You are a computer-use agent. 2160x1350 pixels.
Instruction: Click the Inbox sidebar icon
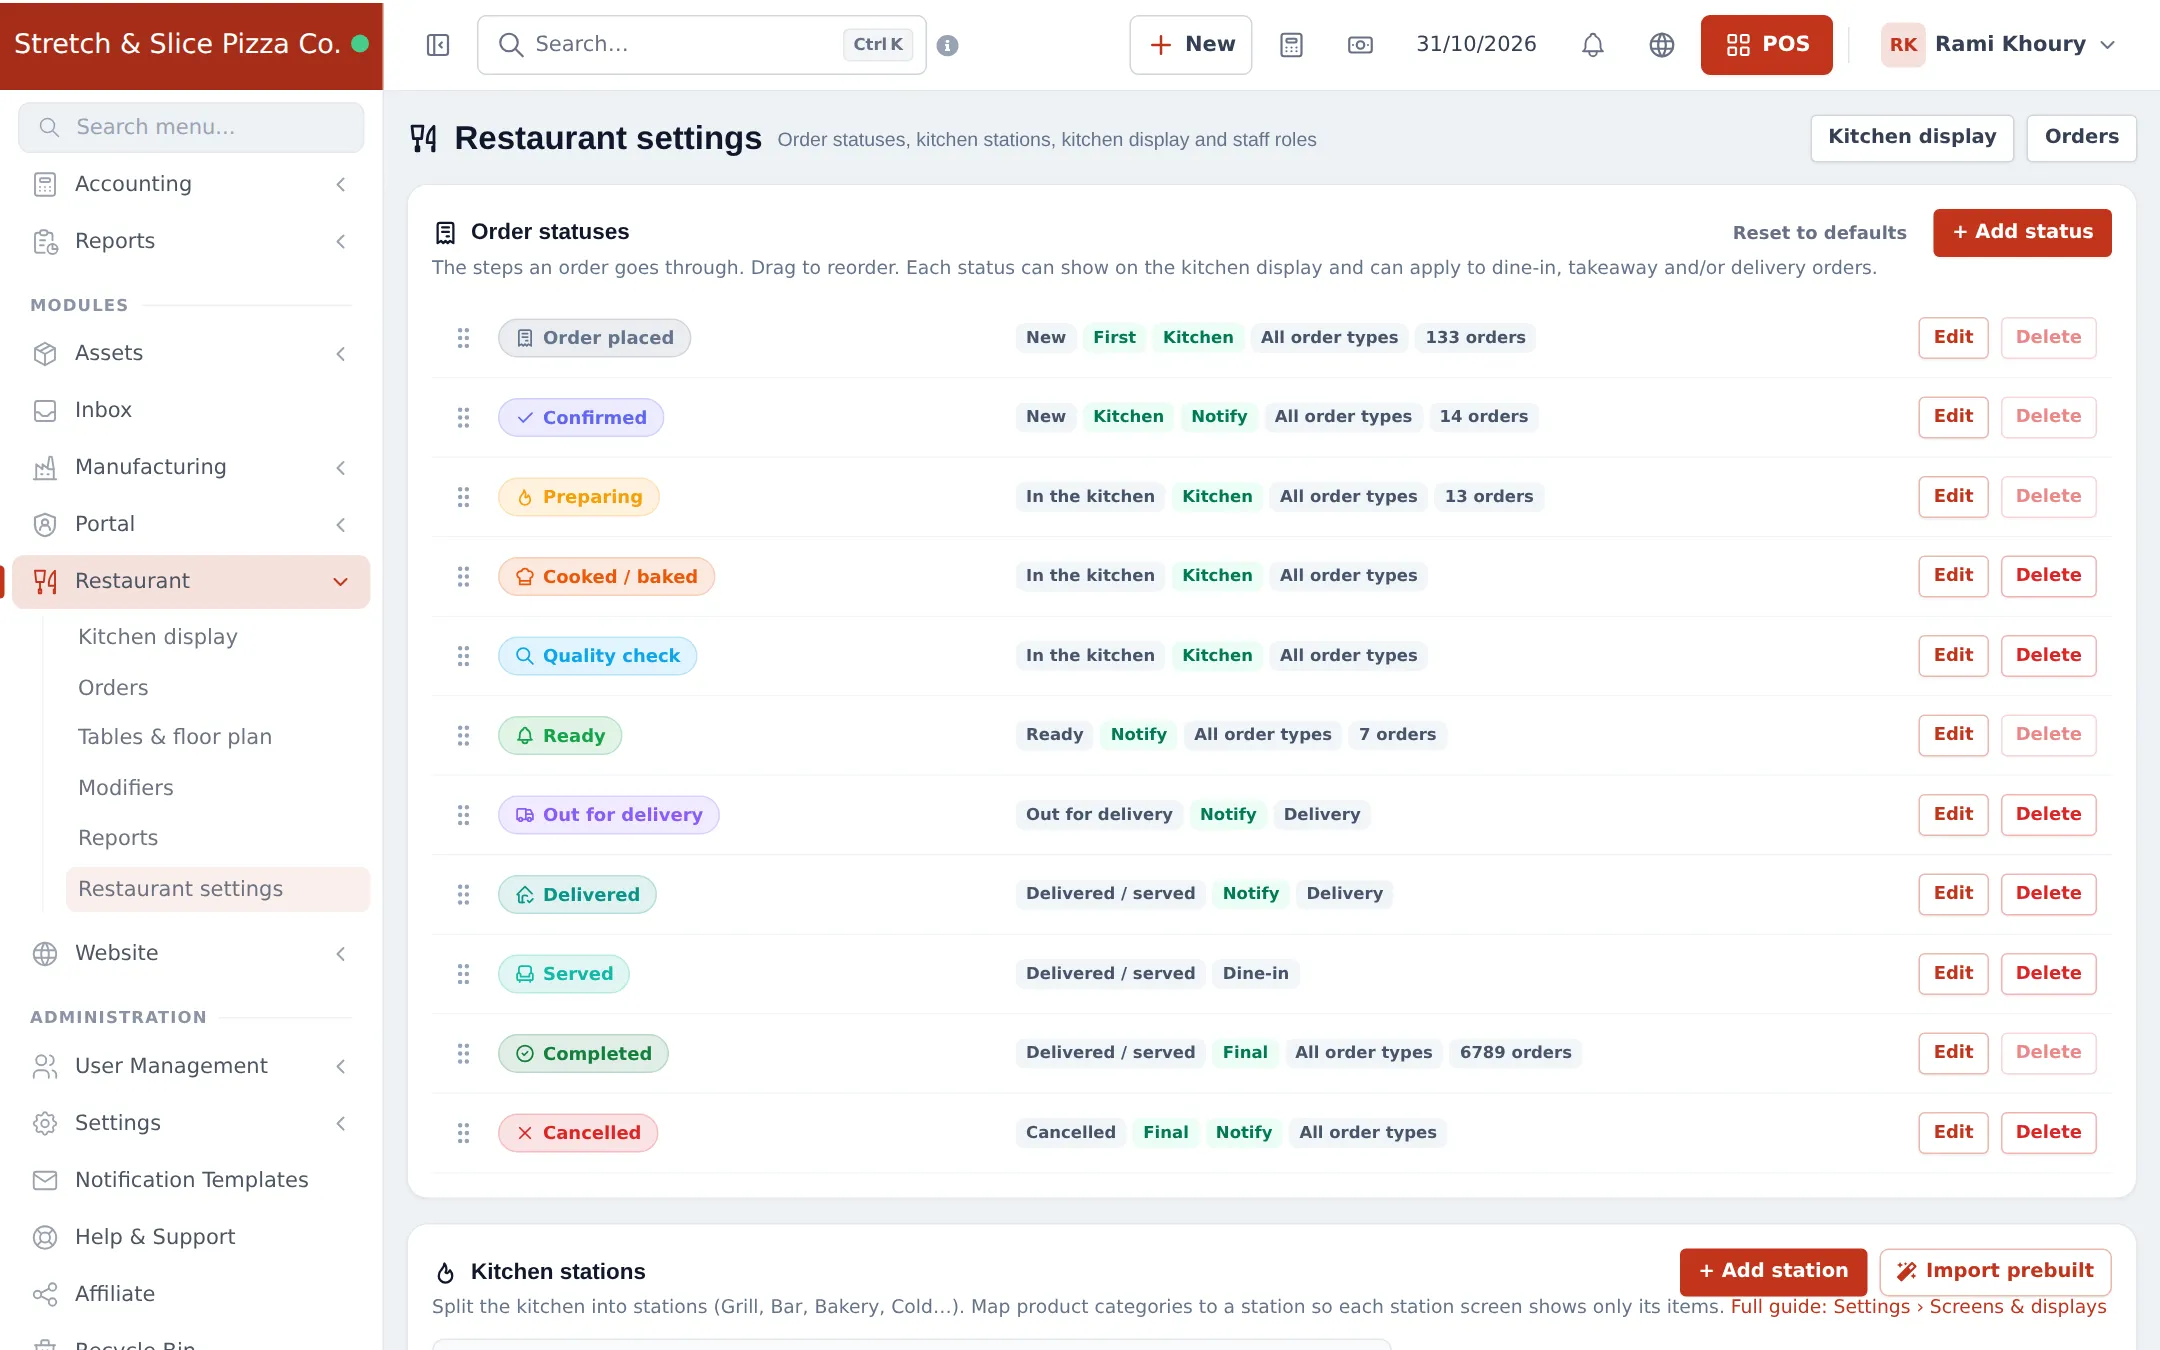[45, 411]
